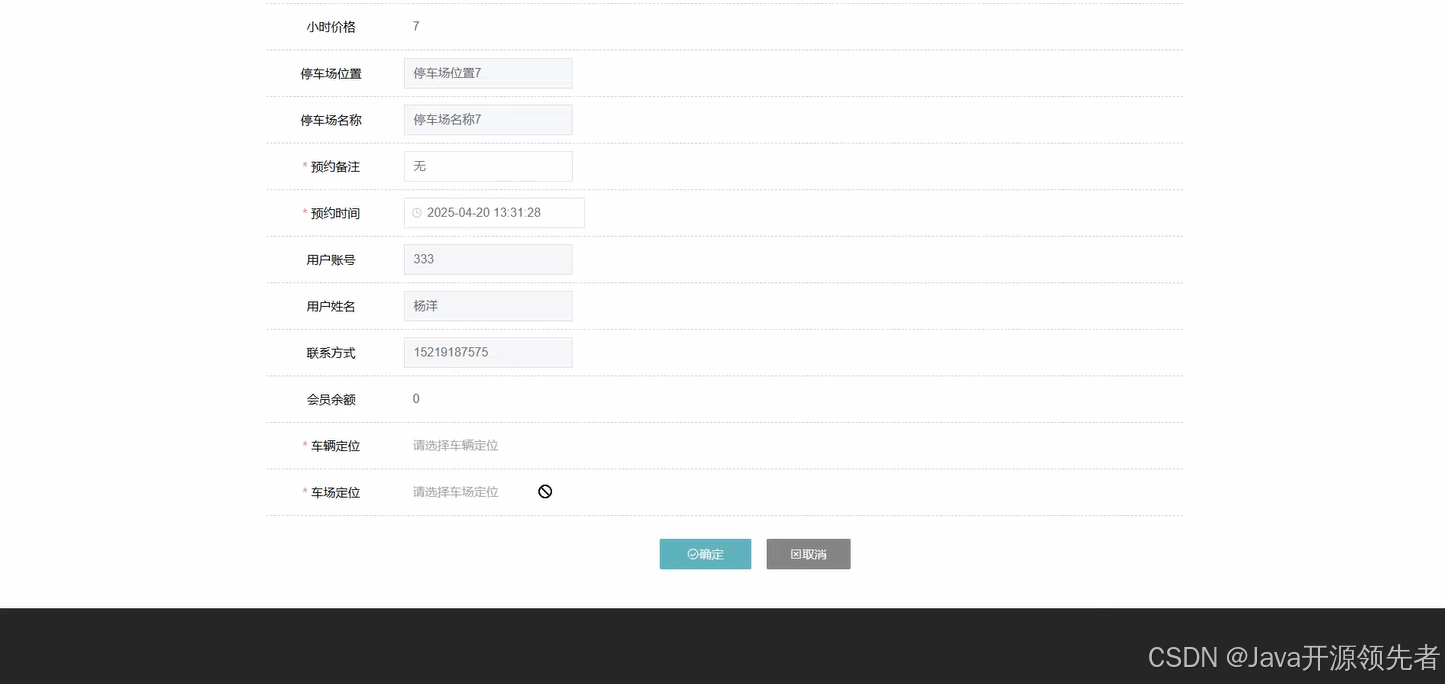Click the 联系方式 label

click(x=331, y=353)
